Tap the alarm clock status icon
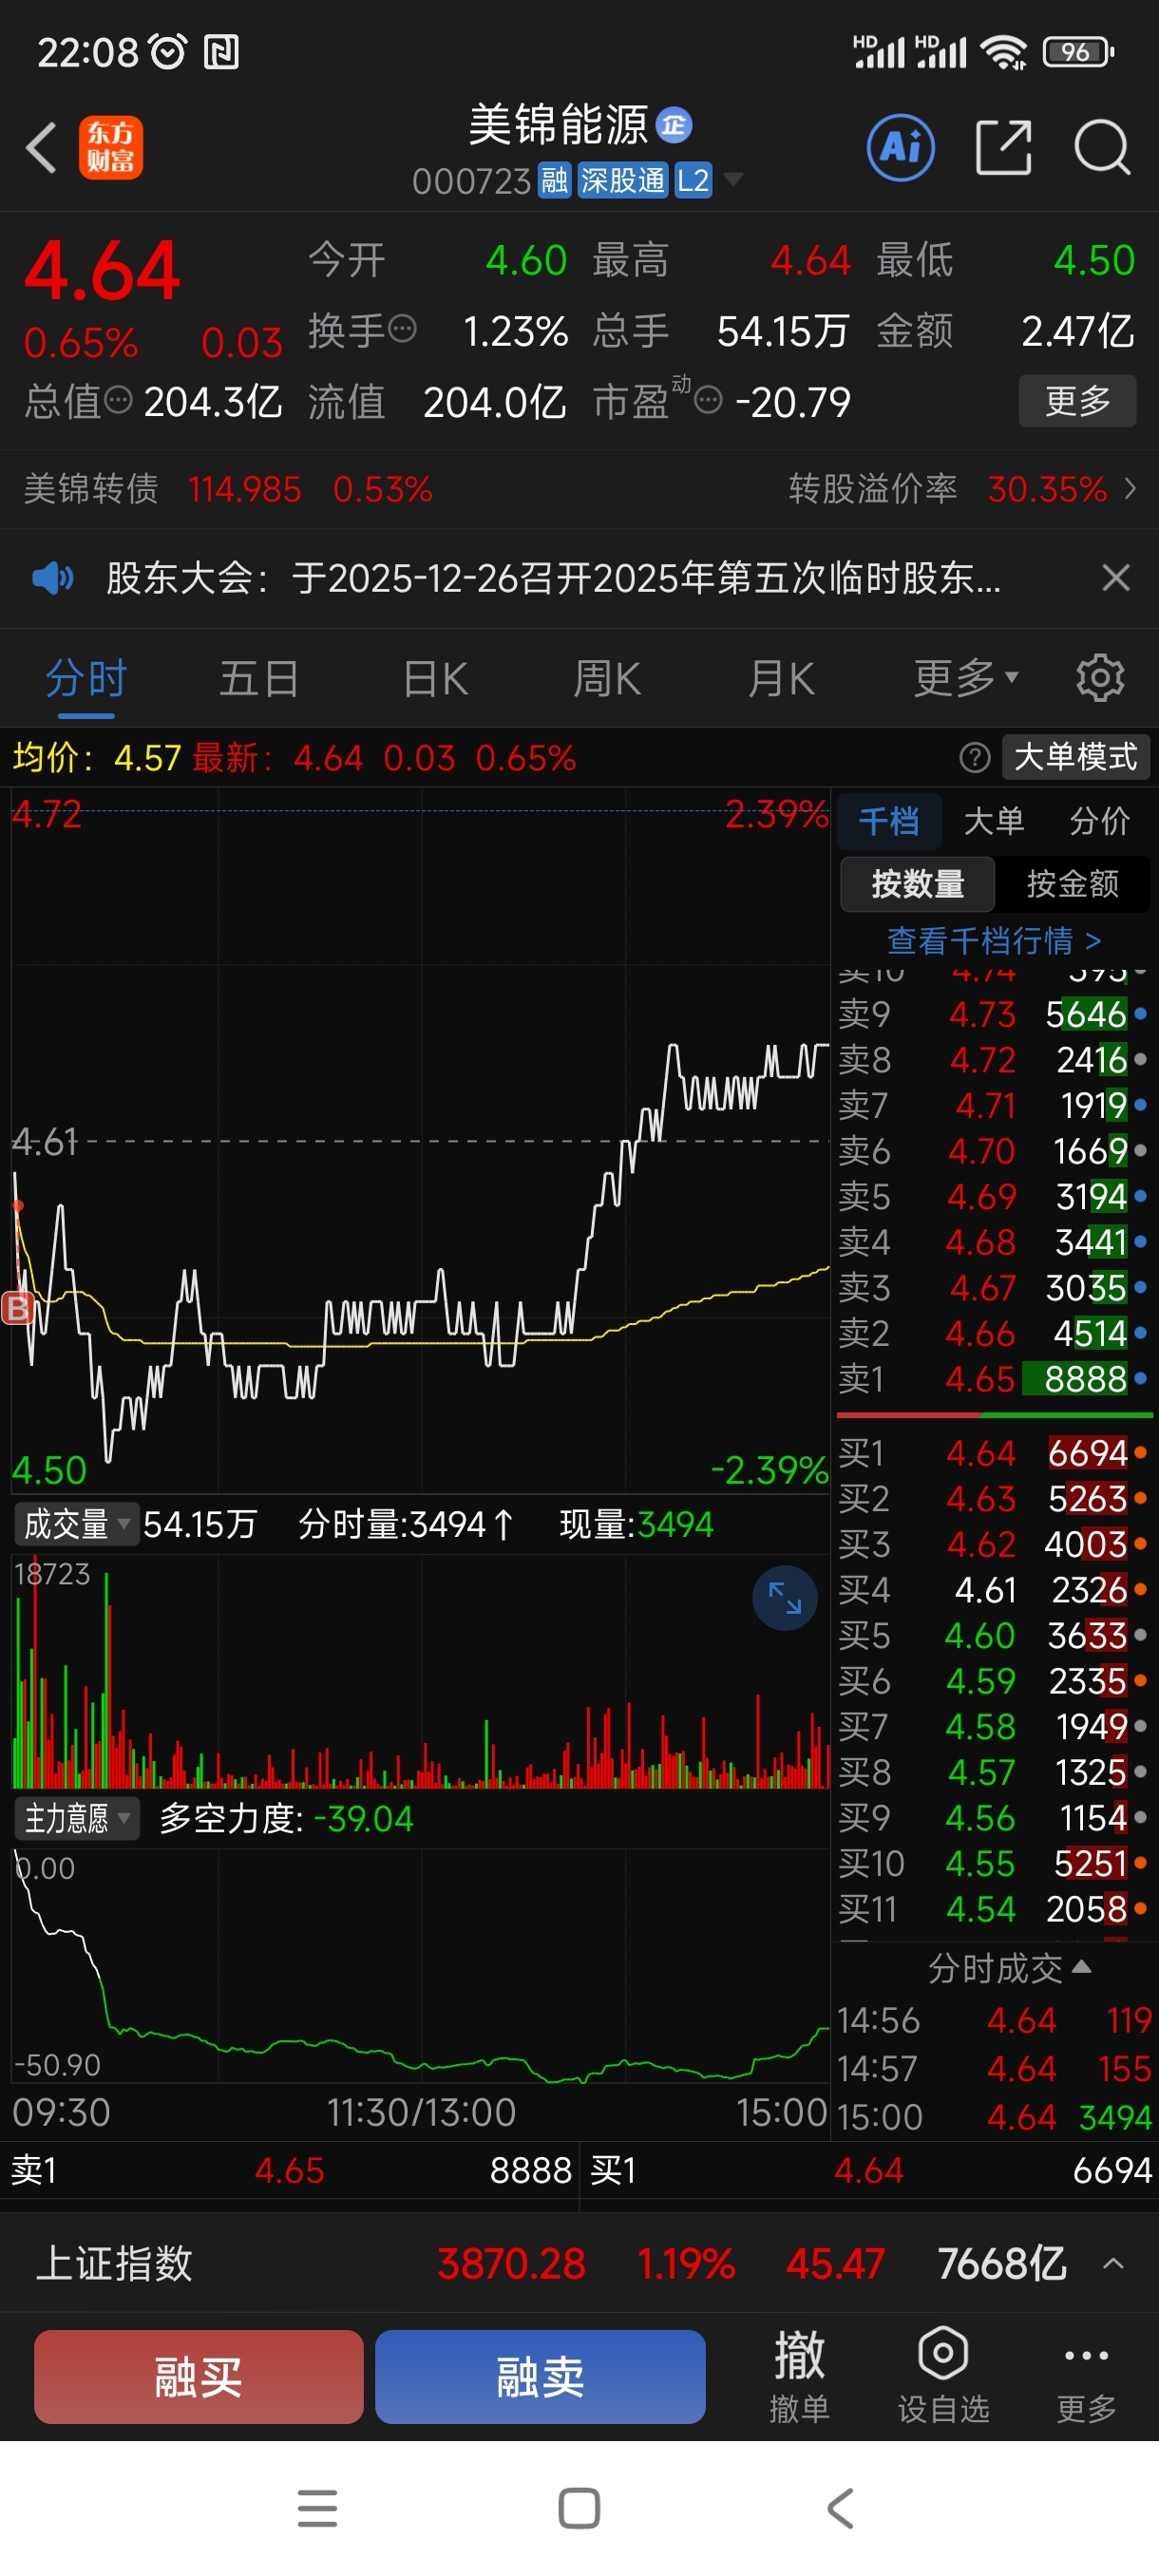Image resolution: width=1159 pixels, height=2576 pixels. (167, 51)
